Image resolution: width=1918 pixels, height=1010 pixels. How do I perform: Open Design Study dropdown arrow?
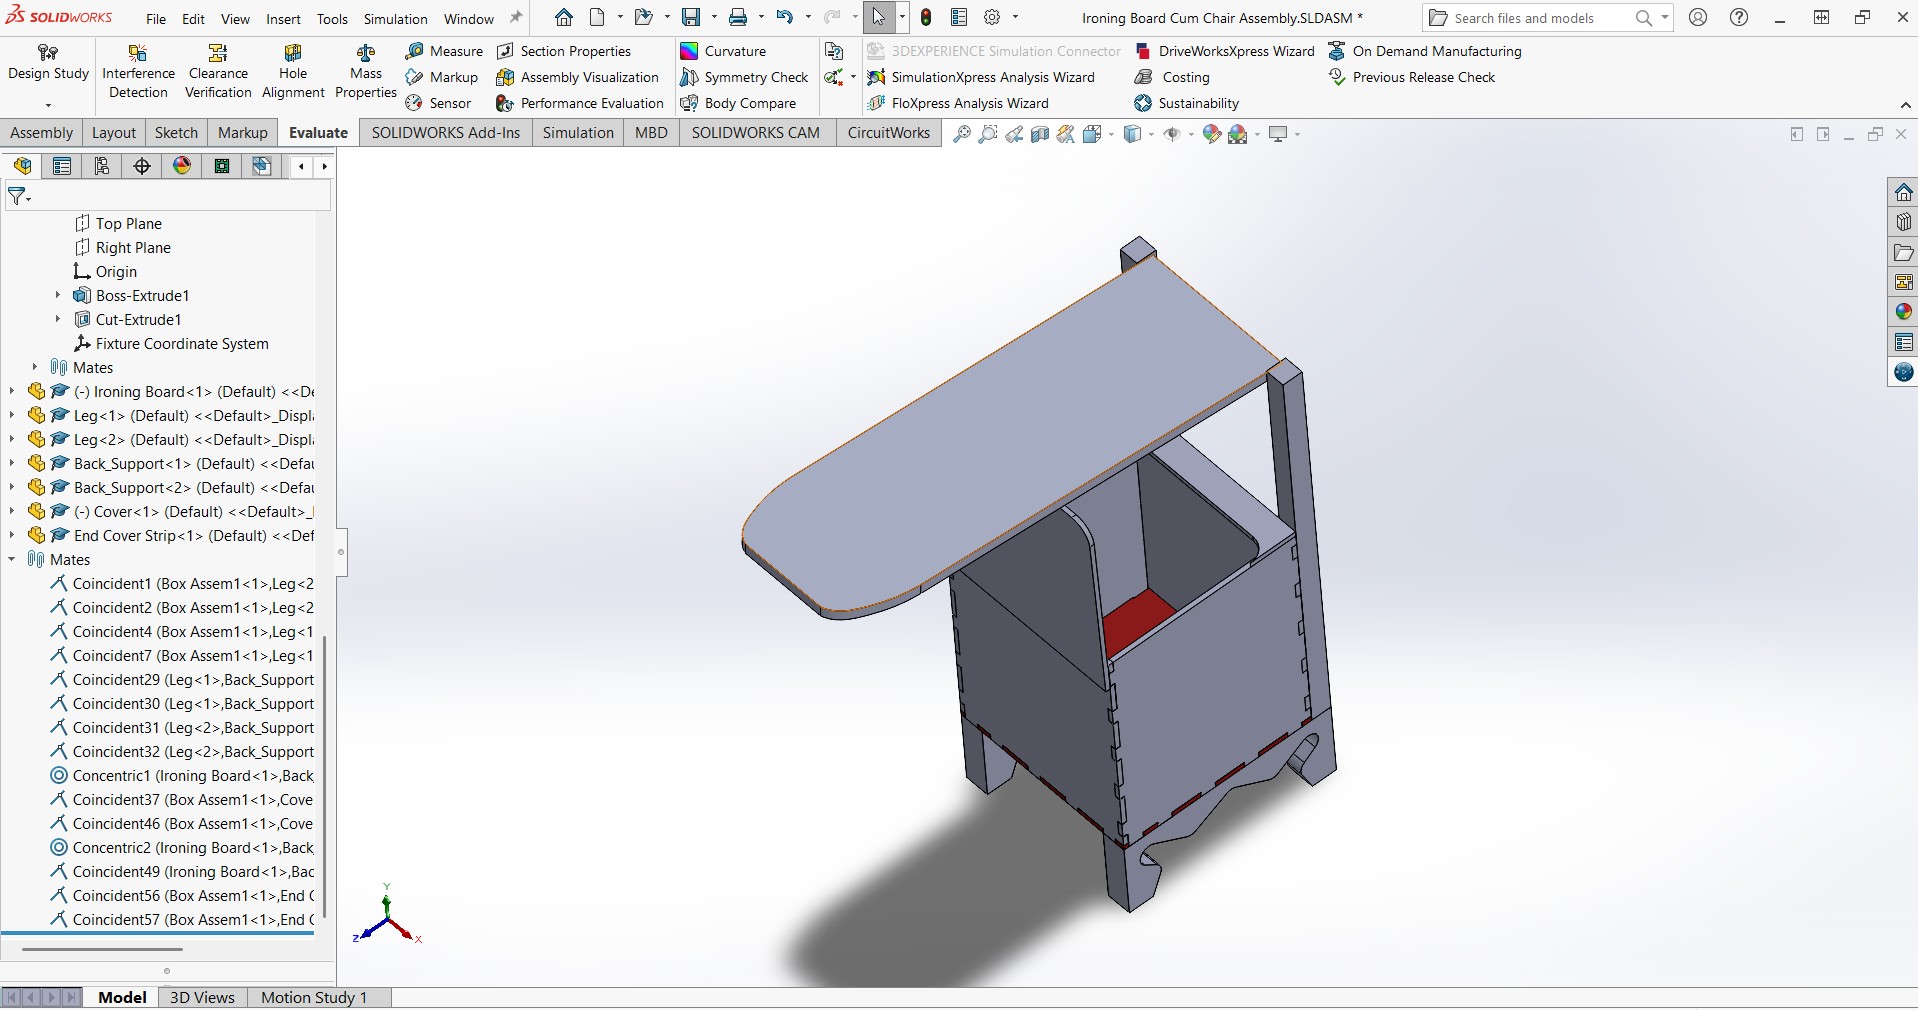click(x=48, y=105)
